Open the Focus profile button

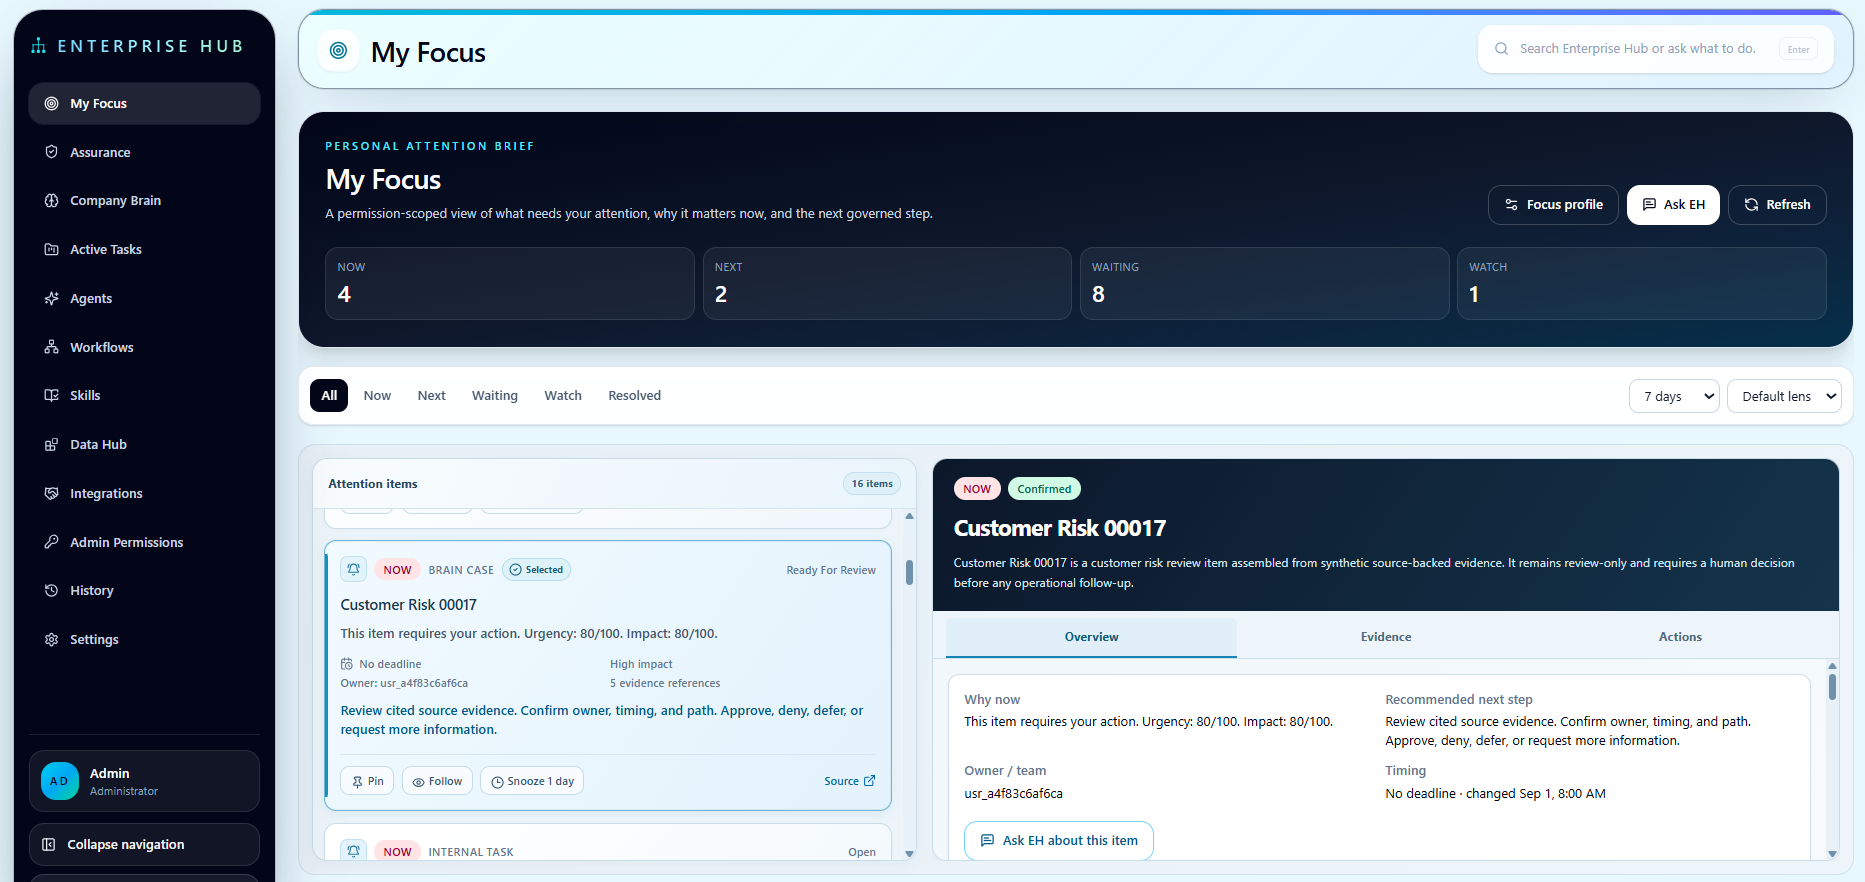click(1553, 205)
